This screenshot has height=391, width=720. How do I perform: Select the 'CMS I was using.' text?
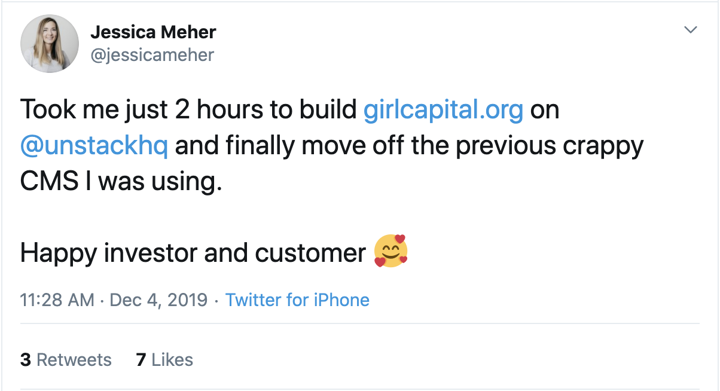pyautogui.click(x=121, y=181)
